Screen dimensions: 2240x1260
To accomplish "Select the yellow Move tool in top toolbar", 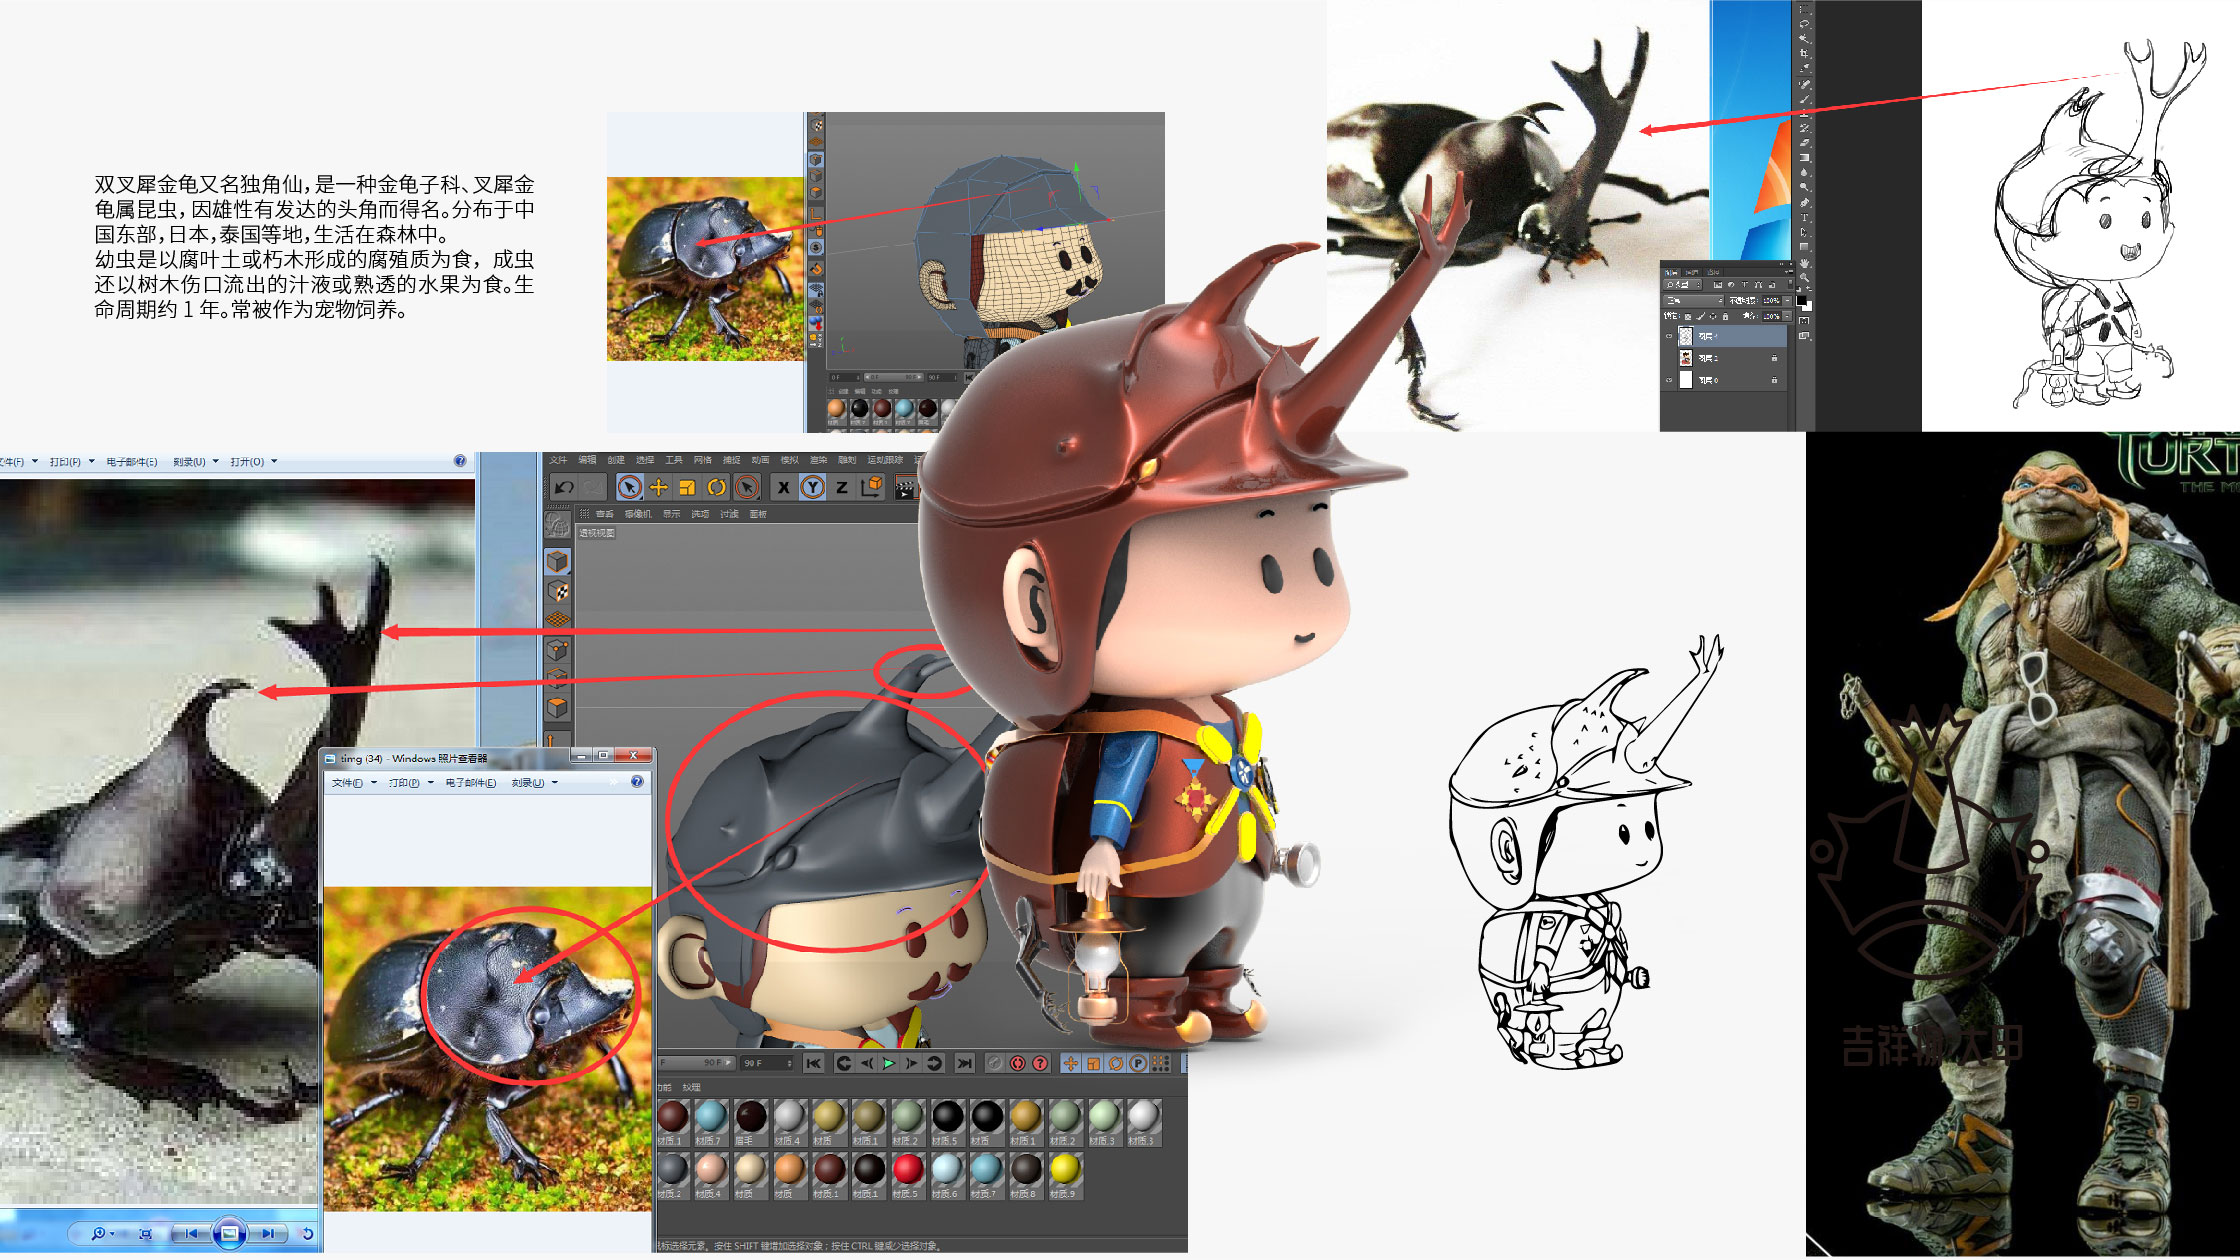I will (x=658, y=487).
